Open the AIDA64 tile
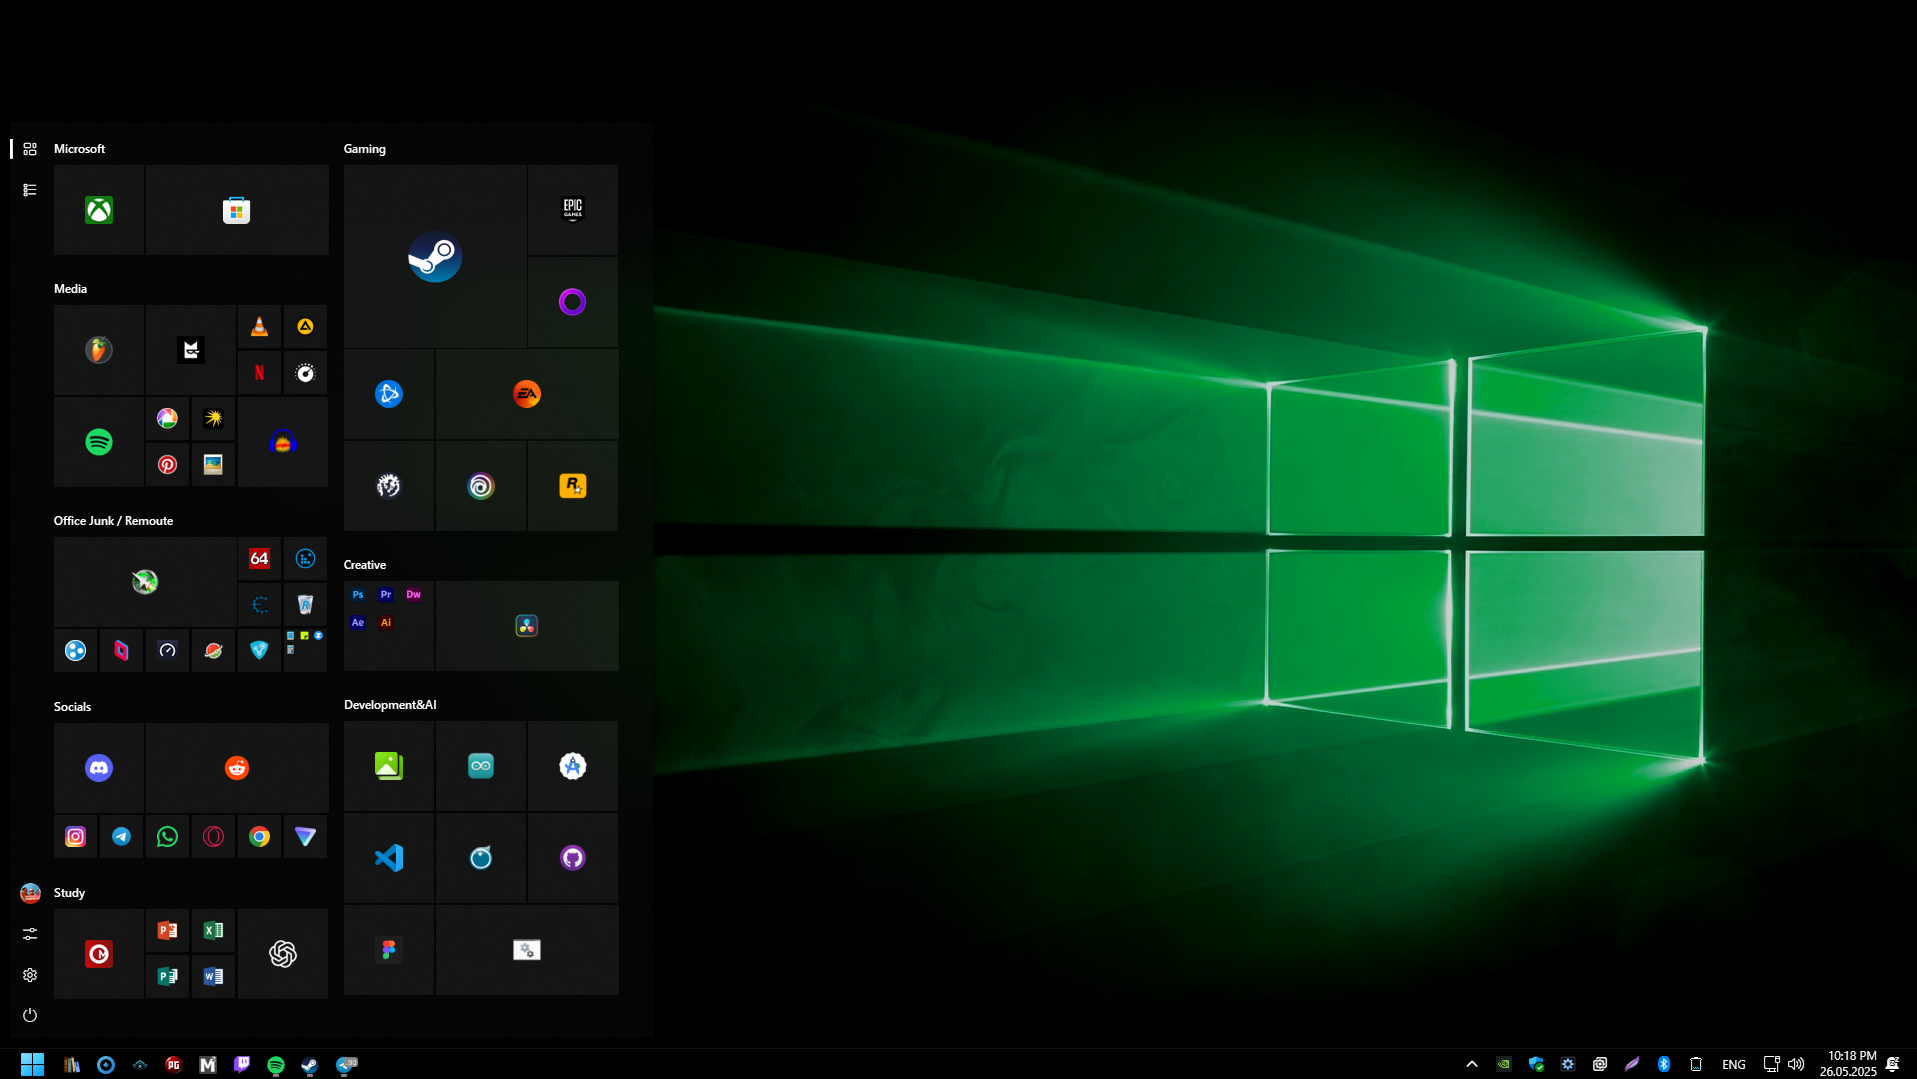The image size is (1917, 1079). point(259,559)
